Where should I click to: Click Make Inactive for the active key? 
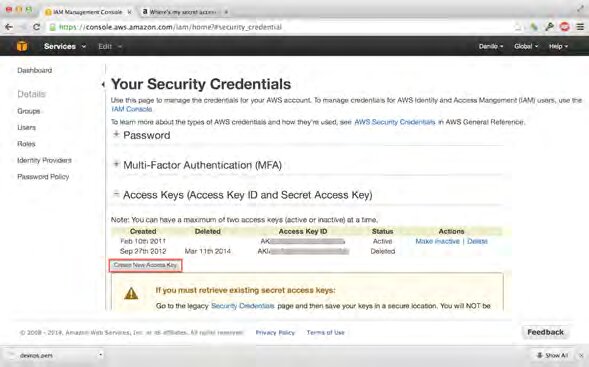click(x=437, y=241)
